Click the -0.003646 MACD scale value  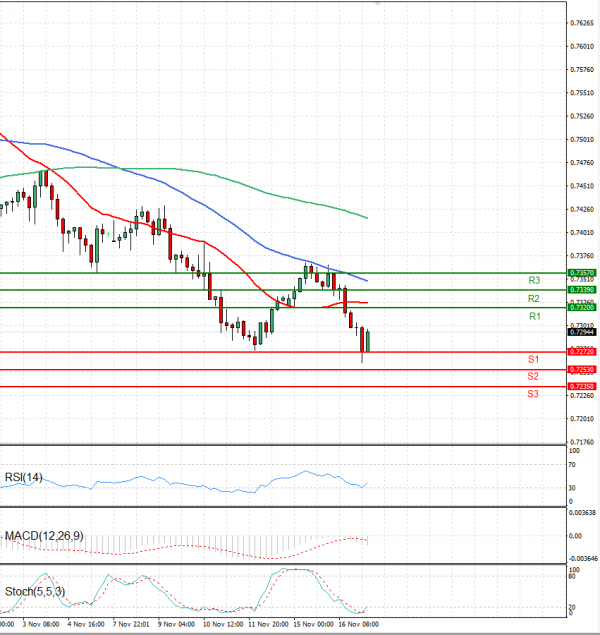[583, 559]
